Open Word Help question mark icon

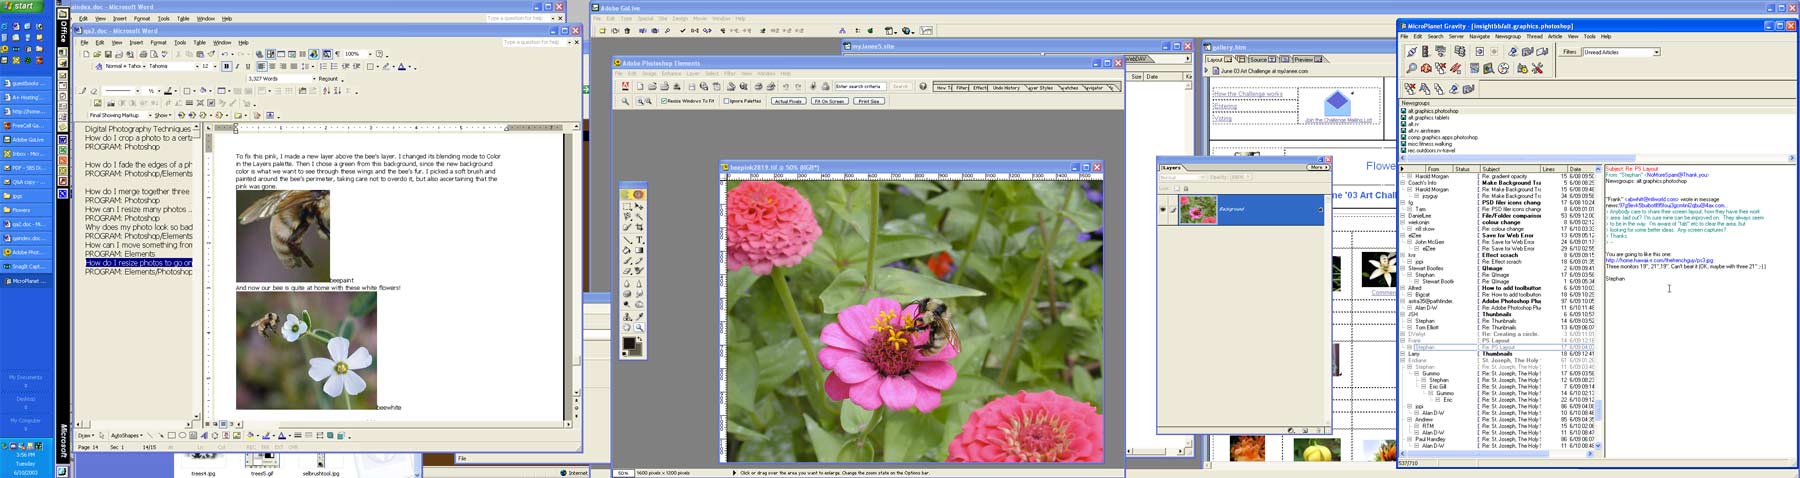[x=379, y=54]
